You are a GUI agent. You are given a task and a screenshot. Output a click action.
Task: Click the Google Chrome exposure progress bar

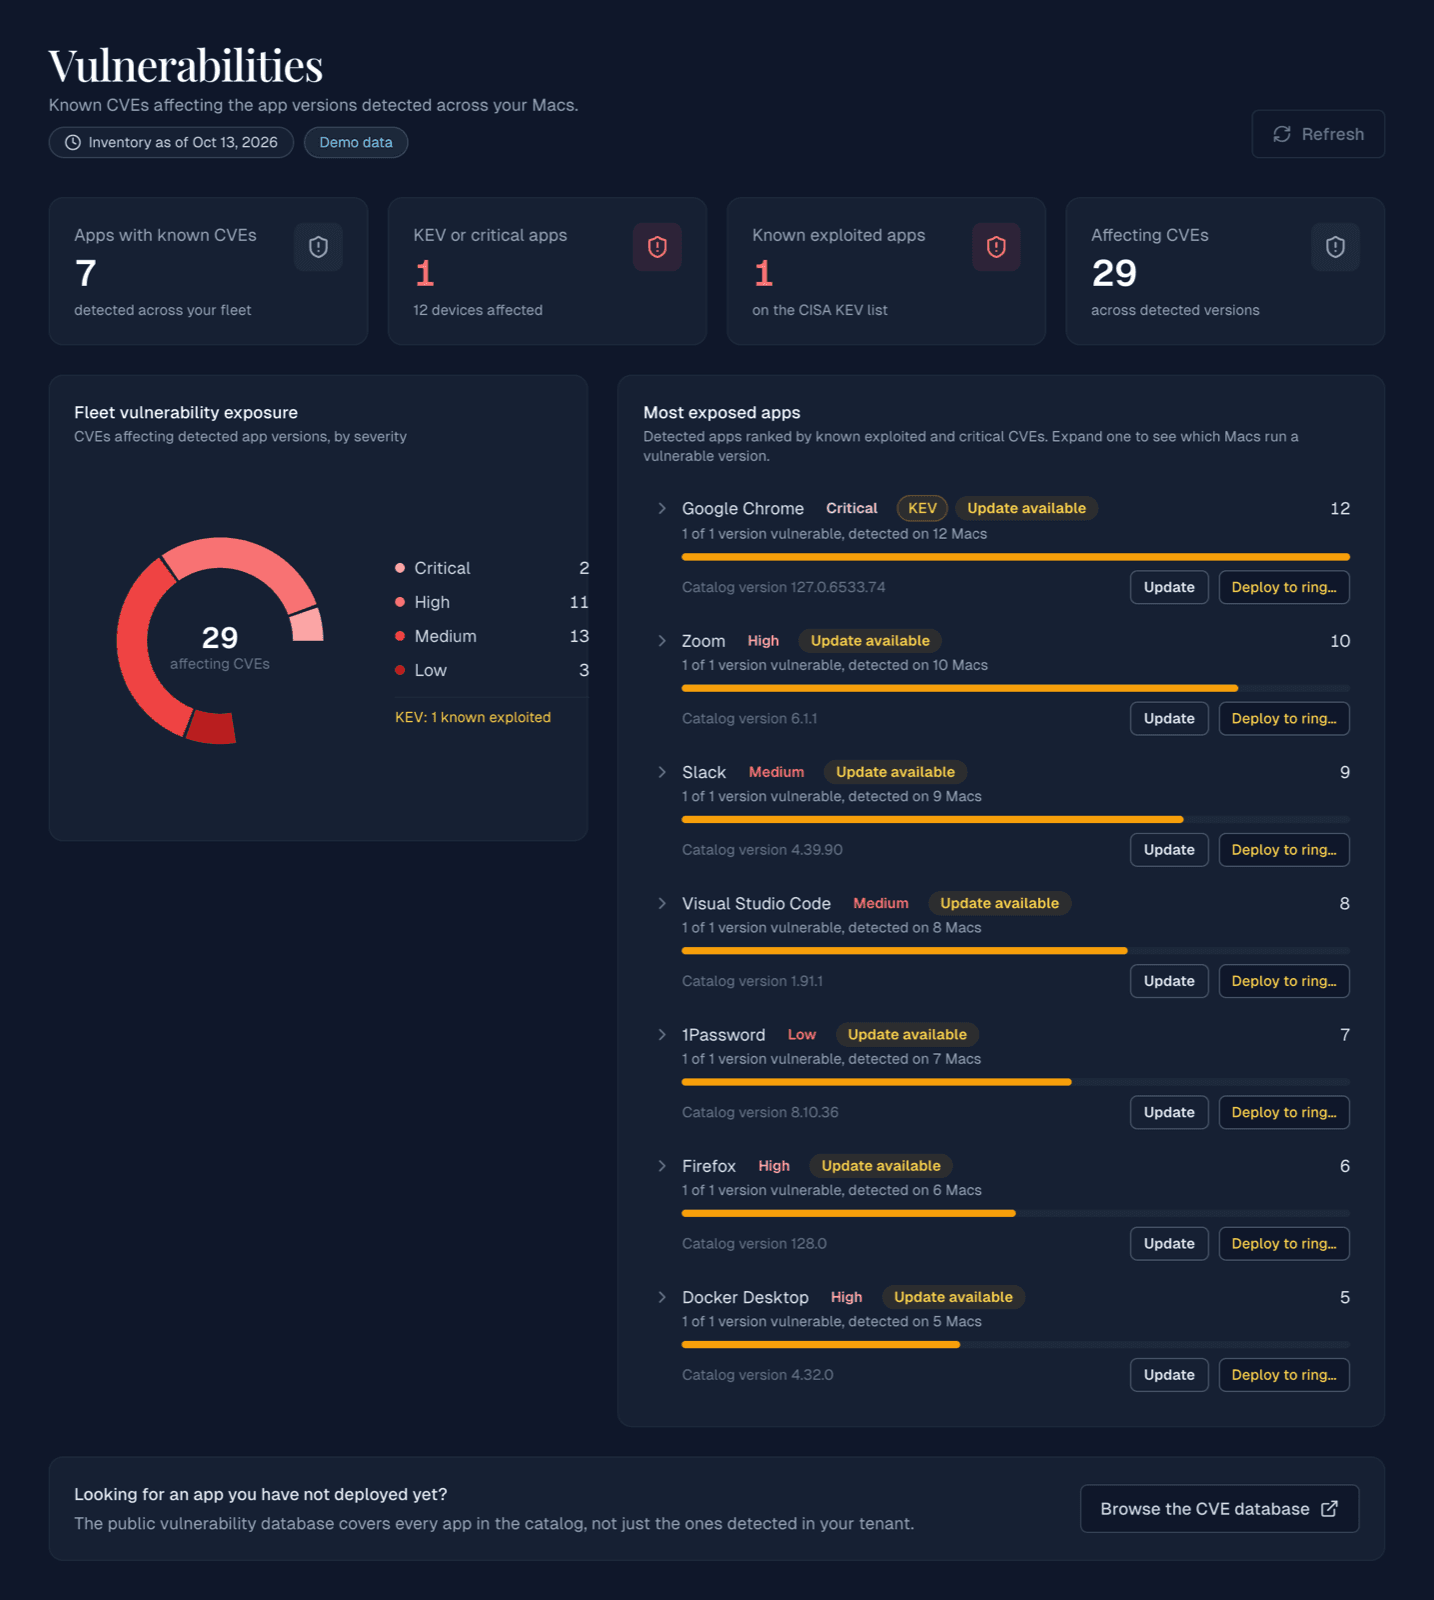pos(1016,557)
